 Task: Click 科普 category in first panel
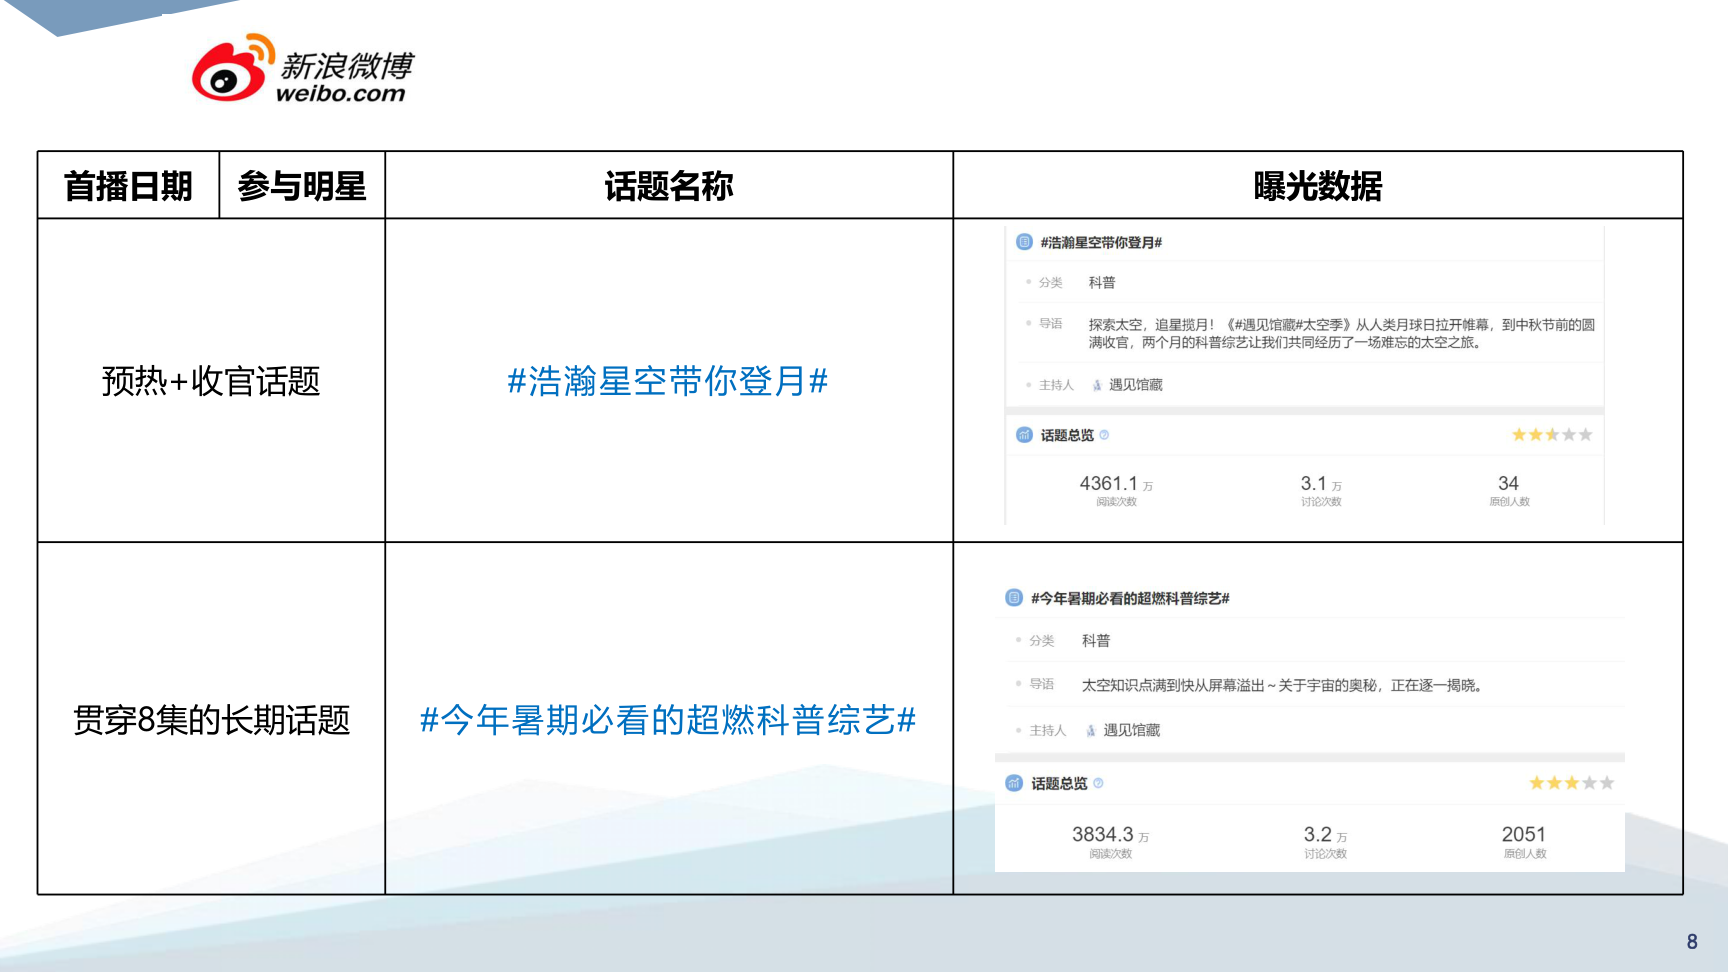1102,283
